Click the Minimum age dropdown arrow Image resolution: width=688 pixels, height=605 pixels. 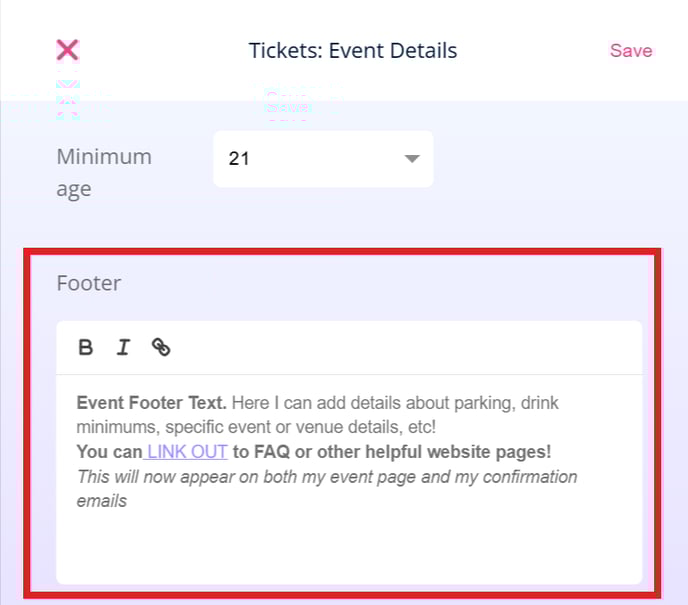[x=412, y=158]
